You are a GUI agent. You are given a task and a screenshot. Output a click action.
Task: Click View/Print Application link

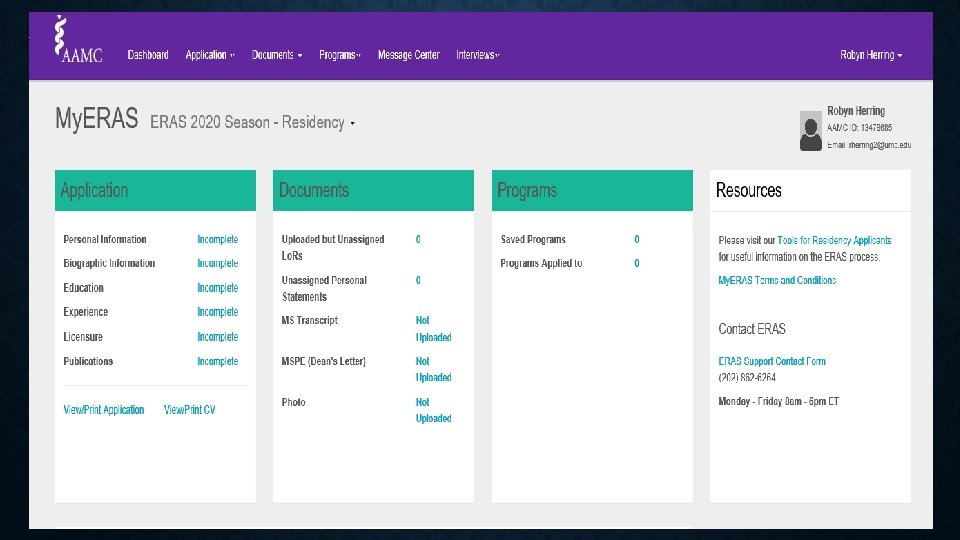point(103,410)
